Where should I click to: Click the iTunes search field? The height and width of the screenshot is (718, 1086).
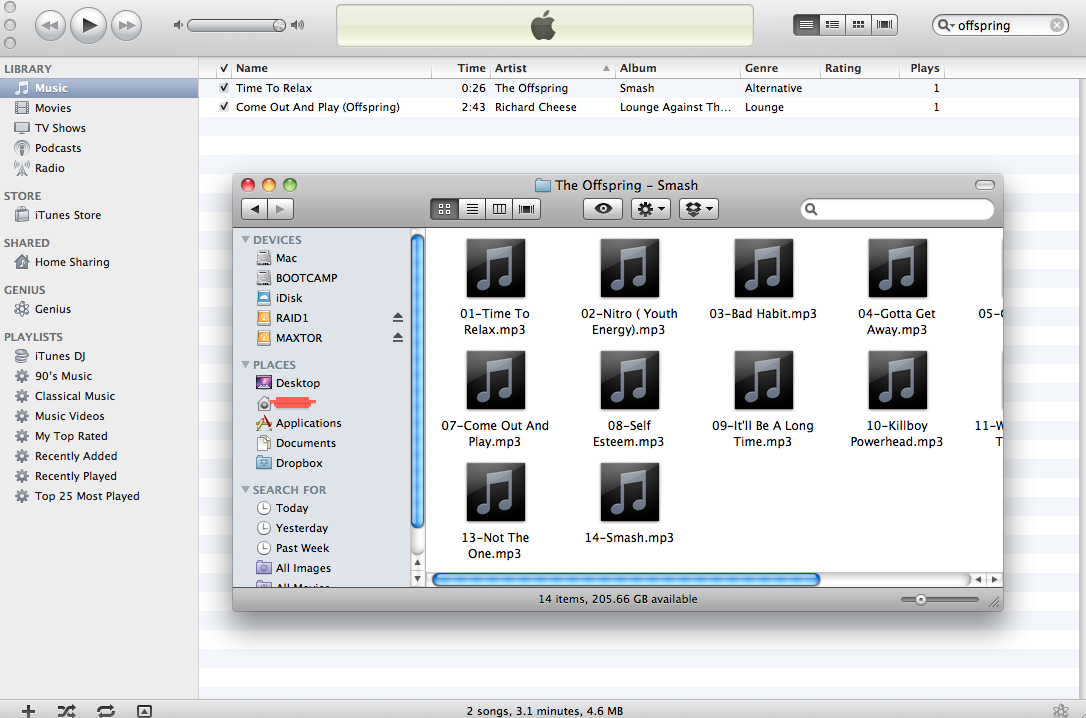(x=1001, y=25)
